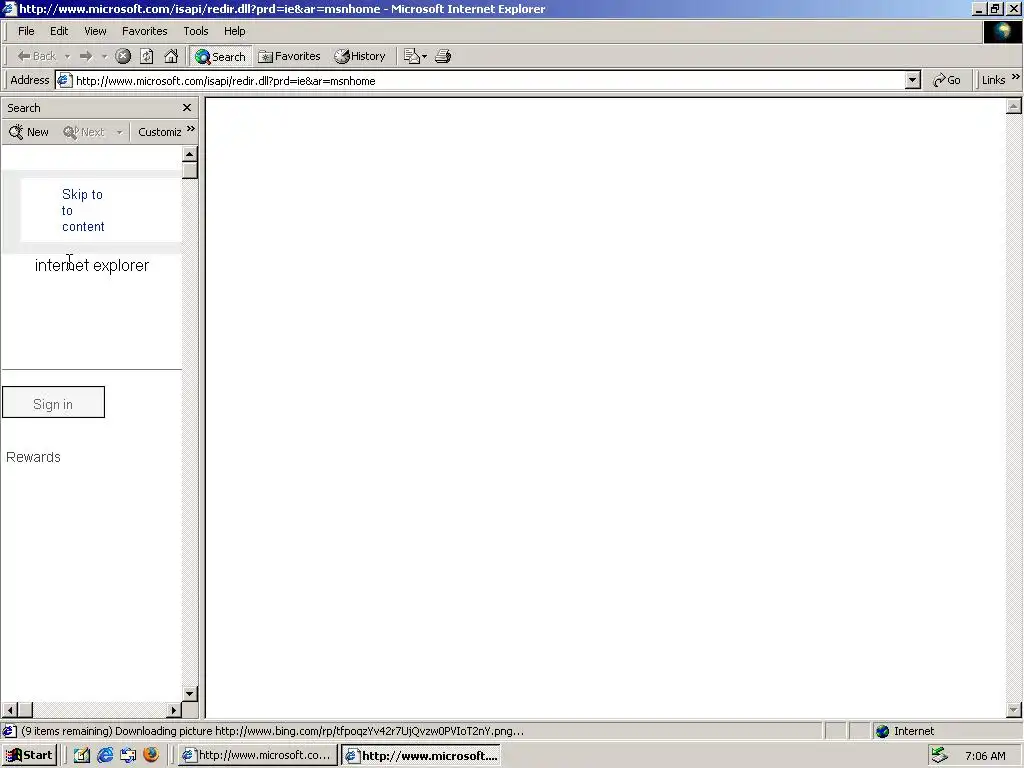Click the Customize button in Search panel
Screen dimensions: 1024x768
[159, 132]
